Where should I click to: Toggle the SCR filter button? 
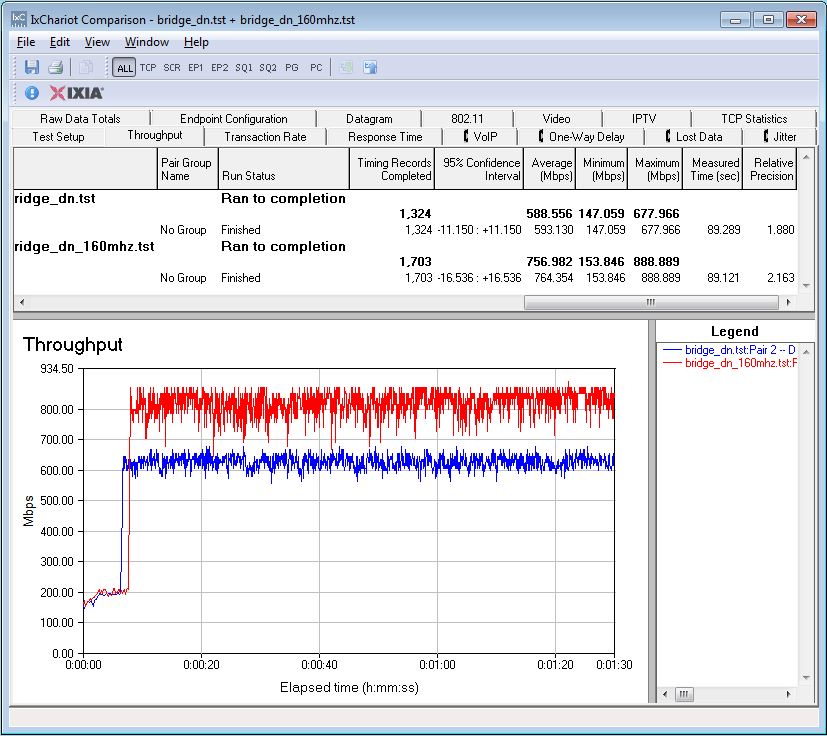[x=172, y=68]
